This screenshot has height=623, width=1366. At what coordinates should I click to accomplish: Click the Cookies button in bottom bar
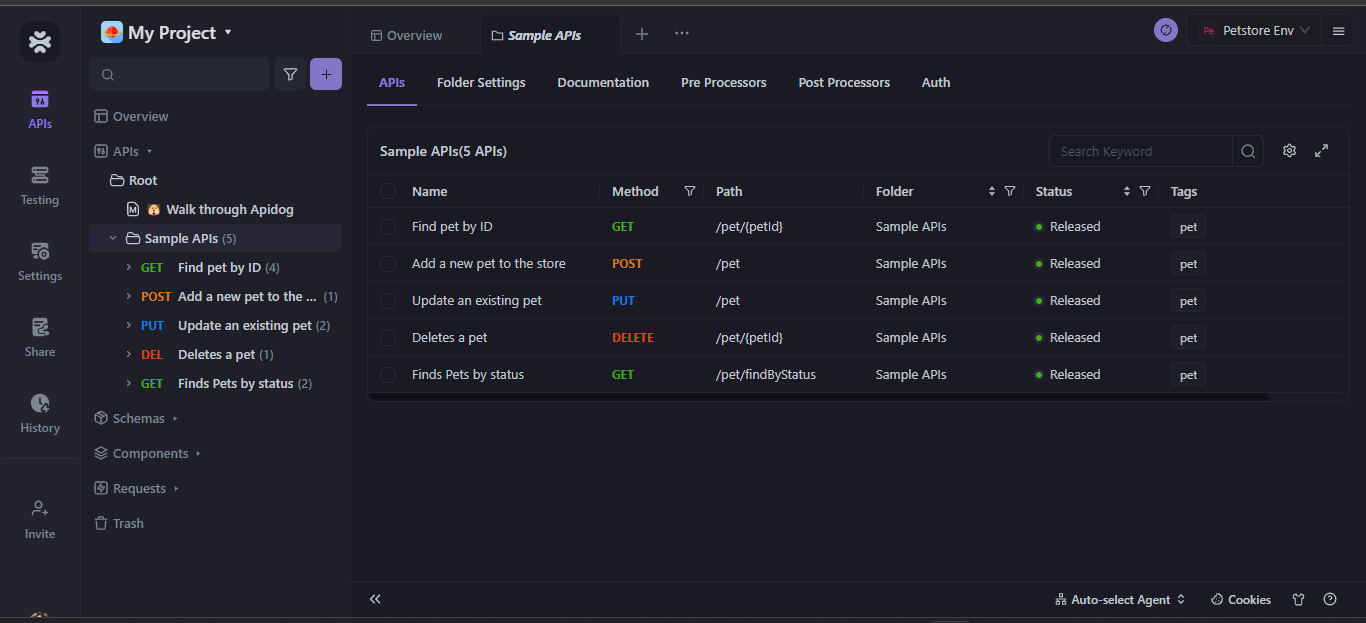tap(1240, 599)
